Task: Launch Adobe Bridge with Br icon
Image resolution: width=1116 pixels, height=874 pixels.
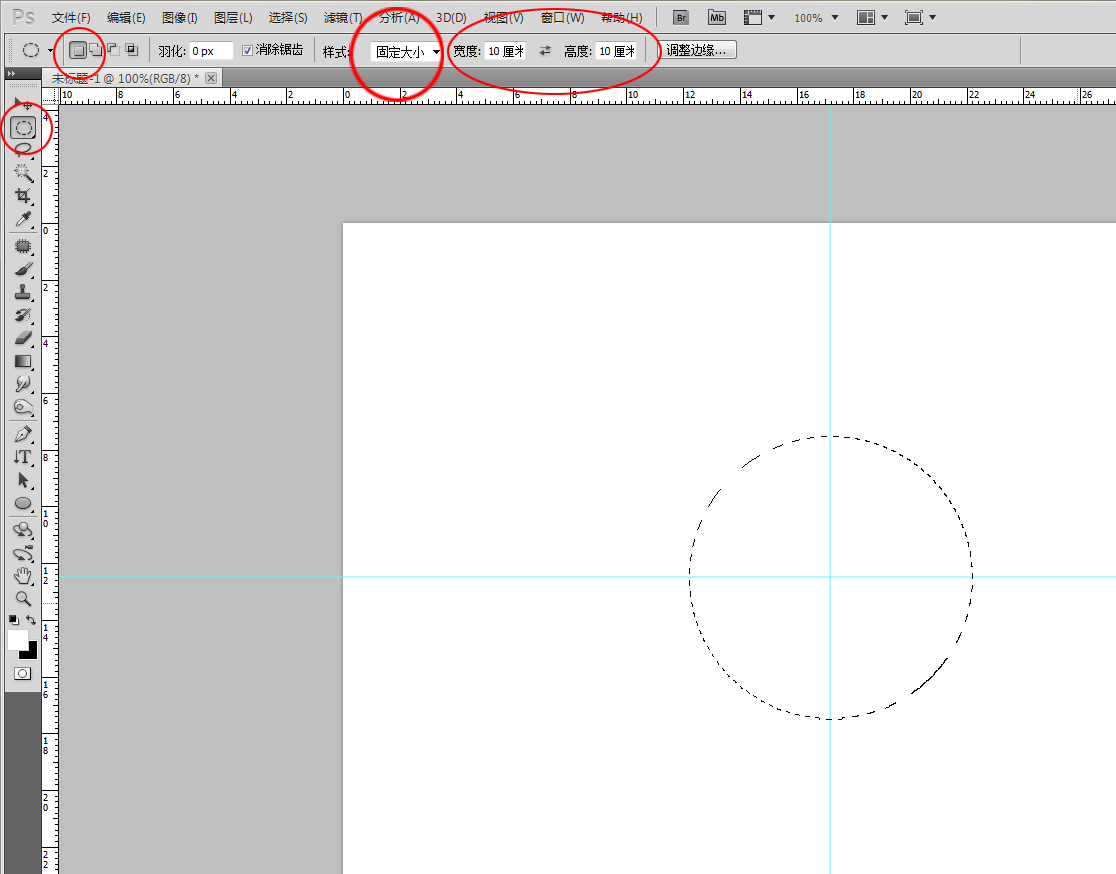Action: click(x=681, y=18)
